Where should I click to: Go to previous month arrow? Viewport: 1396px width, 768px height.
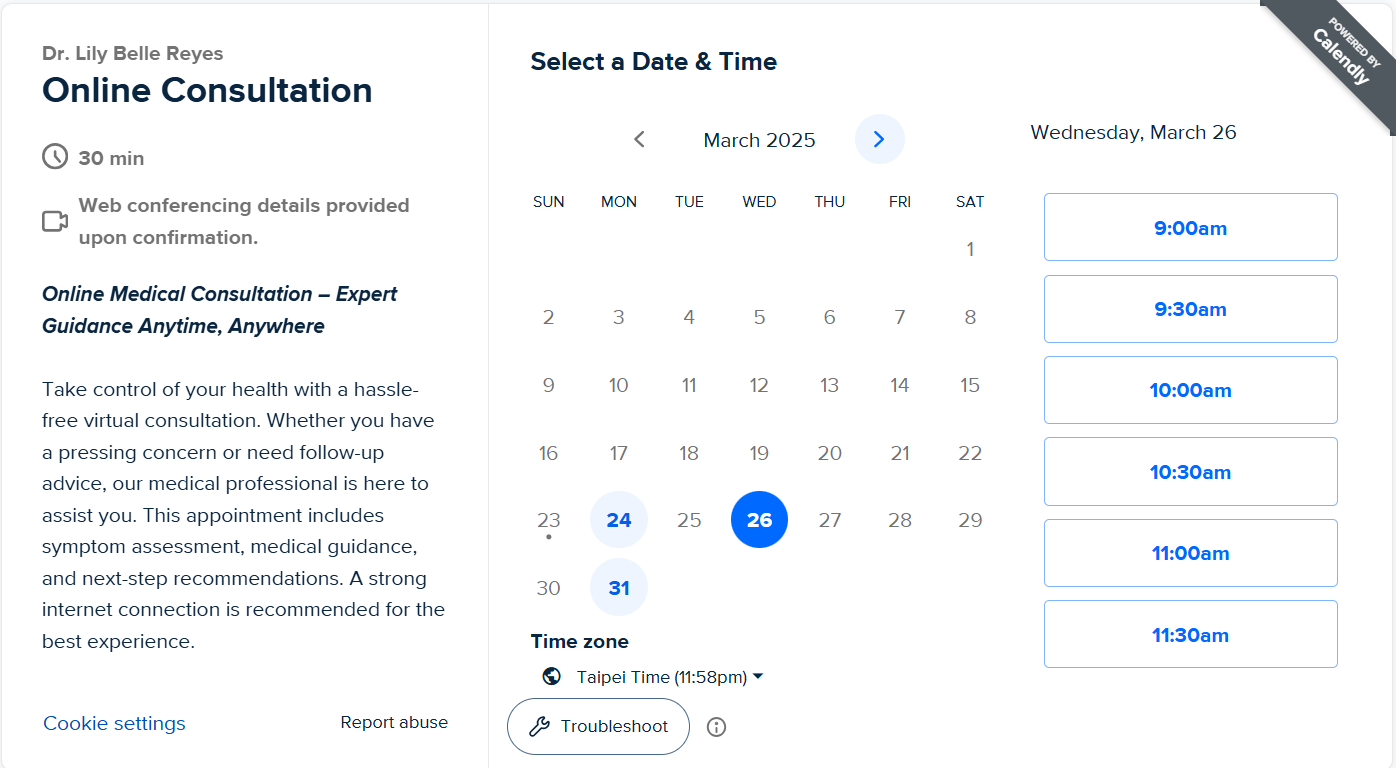pos(640,139)
